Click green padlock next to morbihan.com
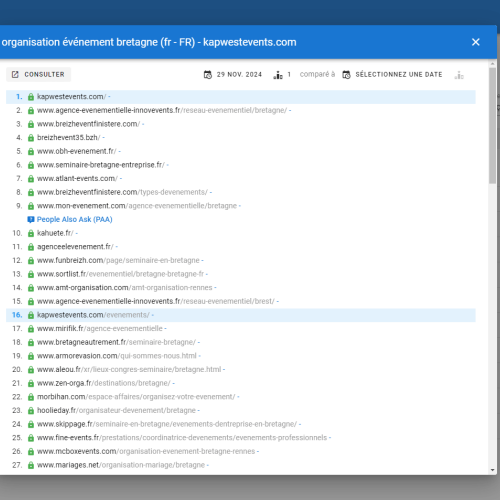The width and height of the screenshot is (500, 500). click(31, 397)
